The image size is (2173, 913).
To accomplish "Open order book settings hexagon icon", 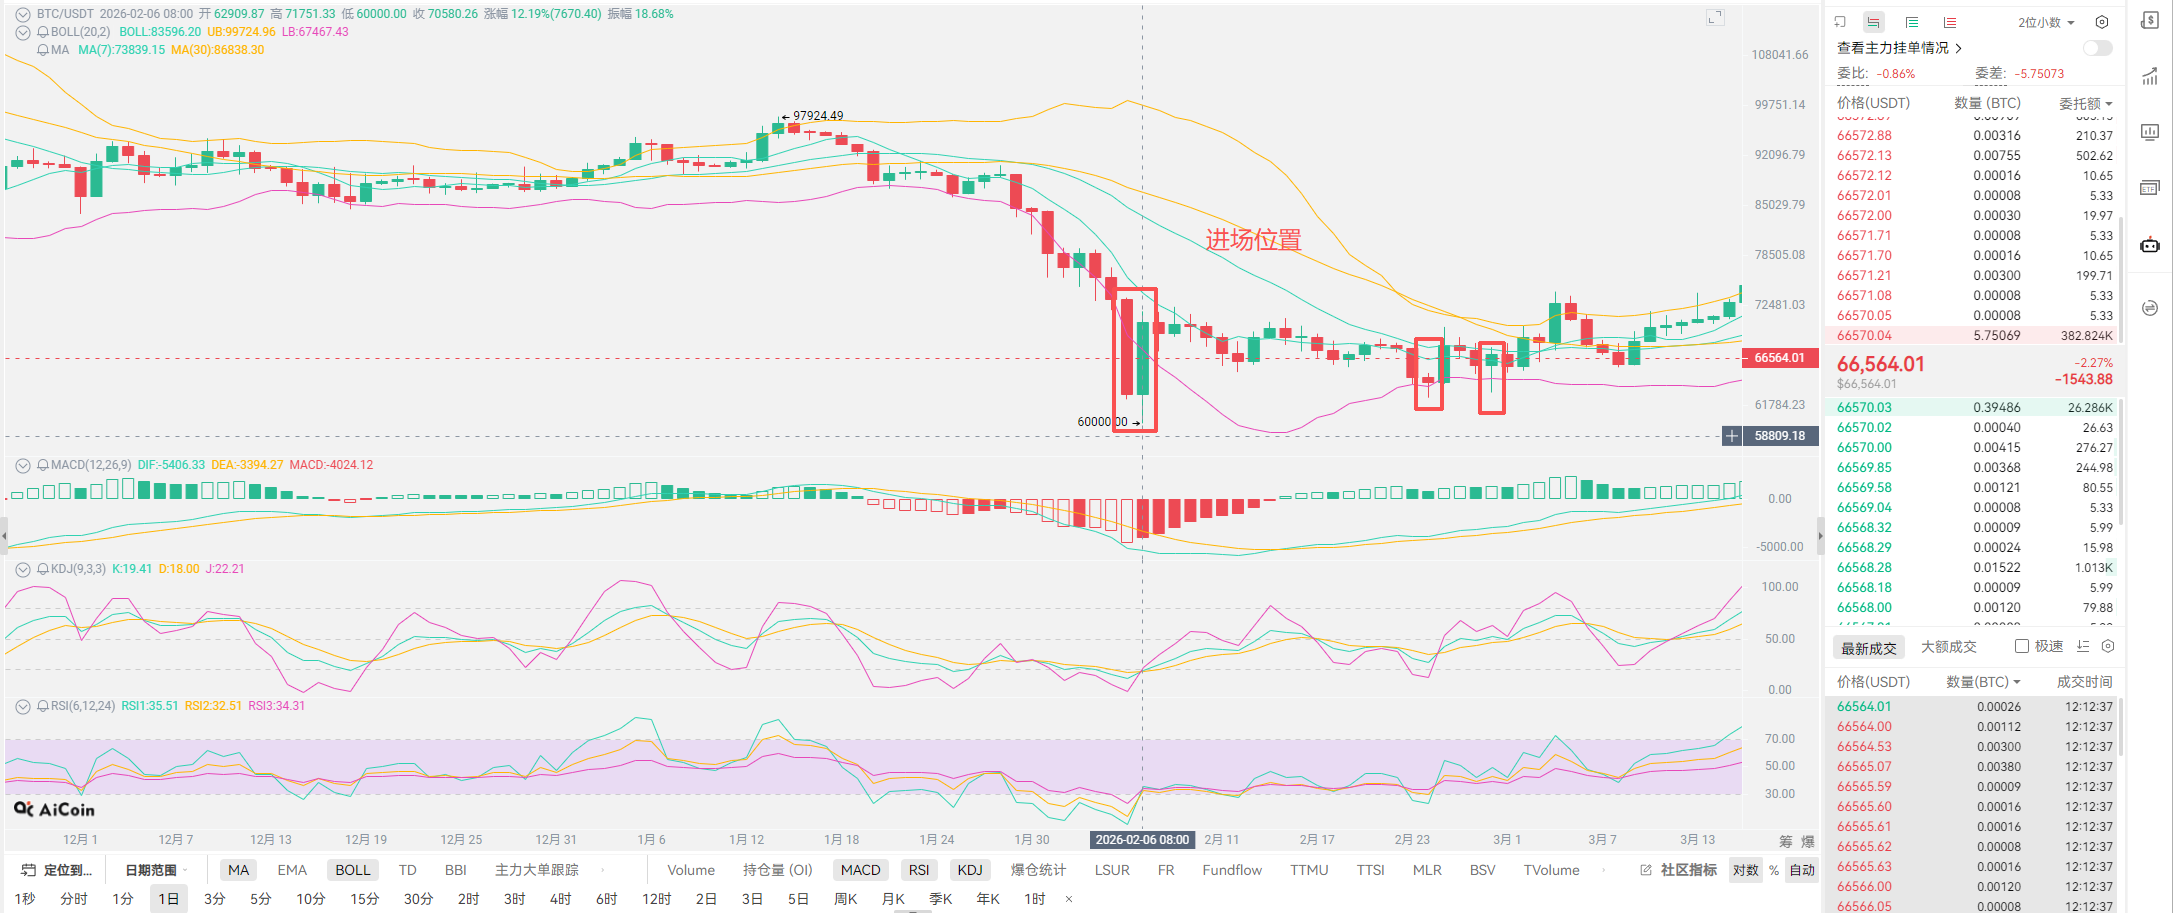I will (2101, 22).
